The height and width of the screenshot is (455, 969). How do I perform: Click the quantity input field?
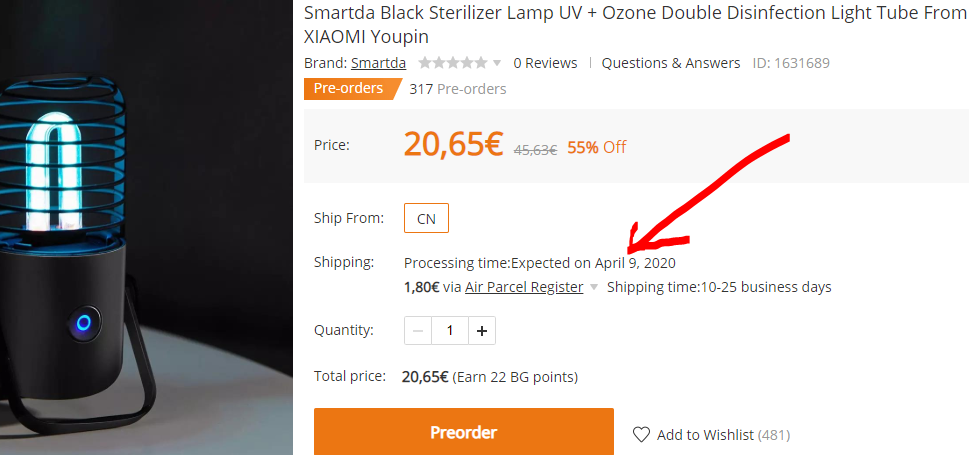(450, 330)
